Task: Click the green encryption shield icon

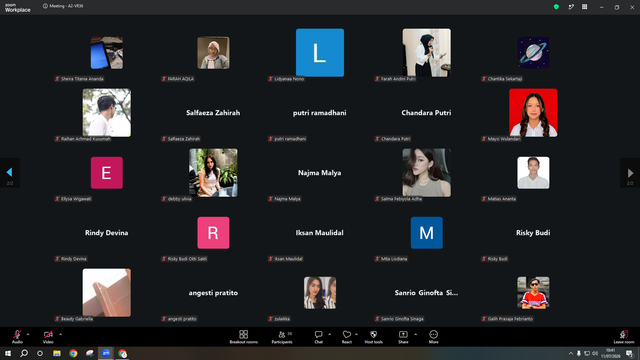Action: pyautogui.click(x=556, y=7)
